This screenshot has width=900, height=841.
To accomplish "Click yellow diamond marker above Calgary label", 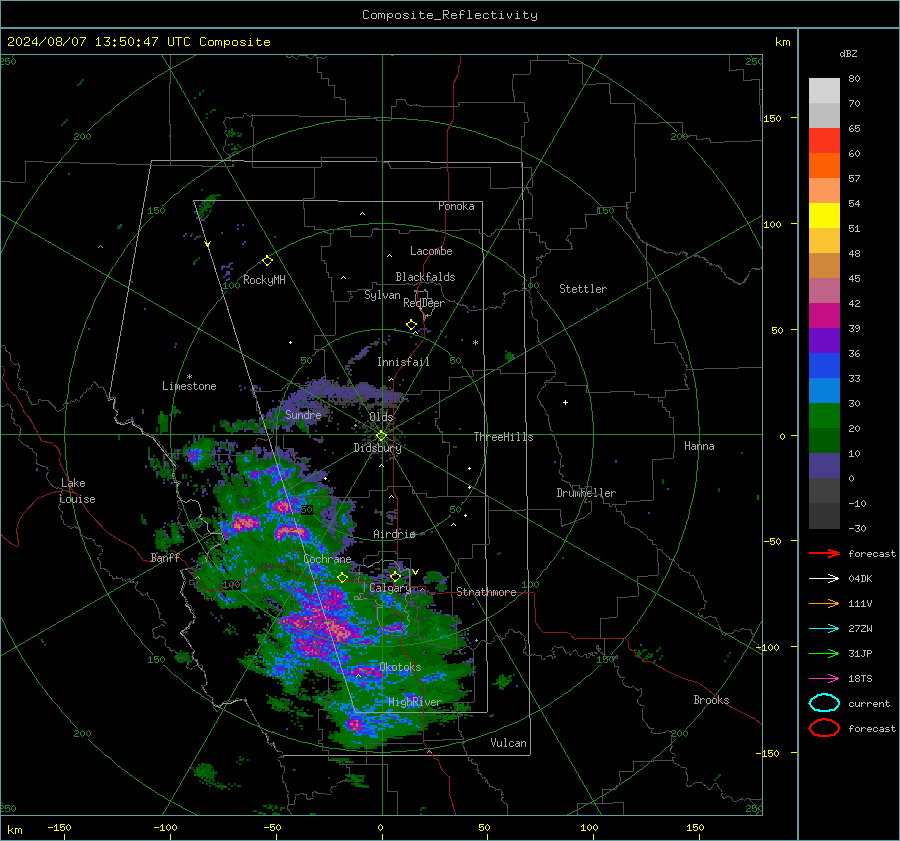I will (x=395, y=576).
